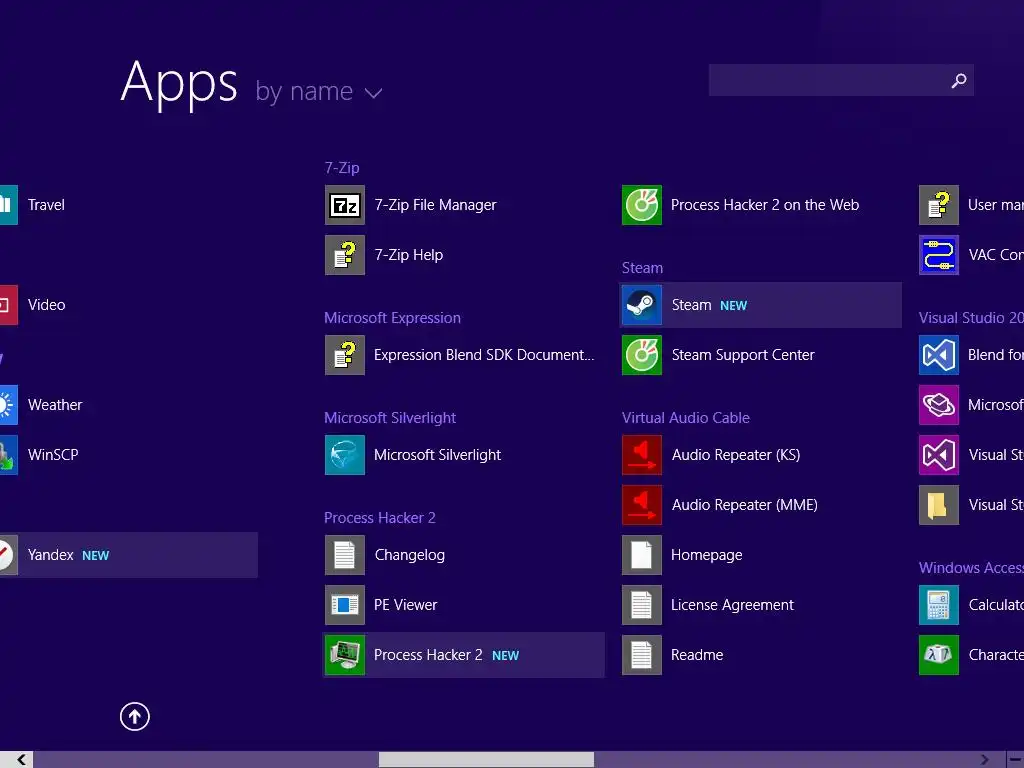Go back to Start with the up-arrow button
Image resolution: width=1024 pixels, height=768 pixels.
[x=135, y=716]
